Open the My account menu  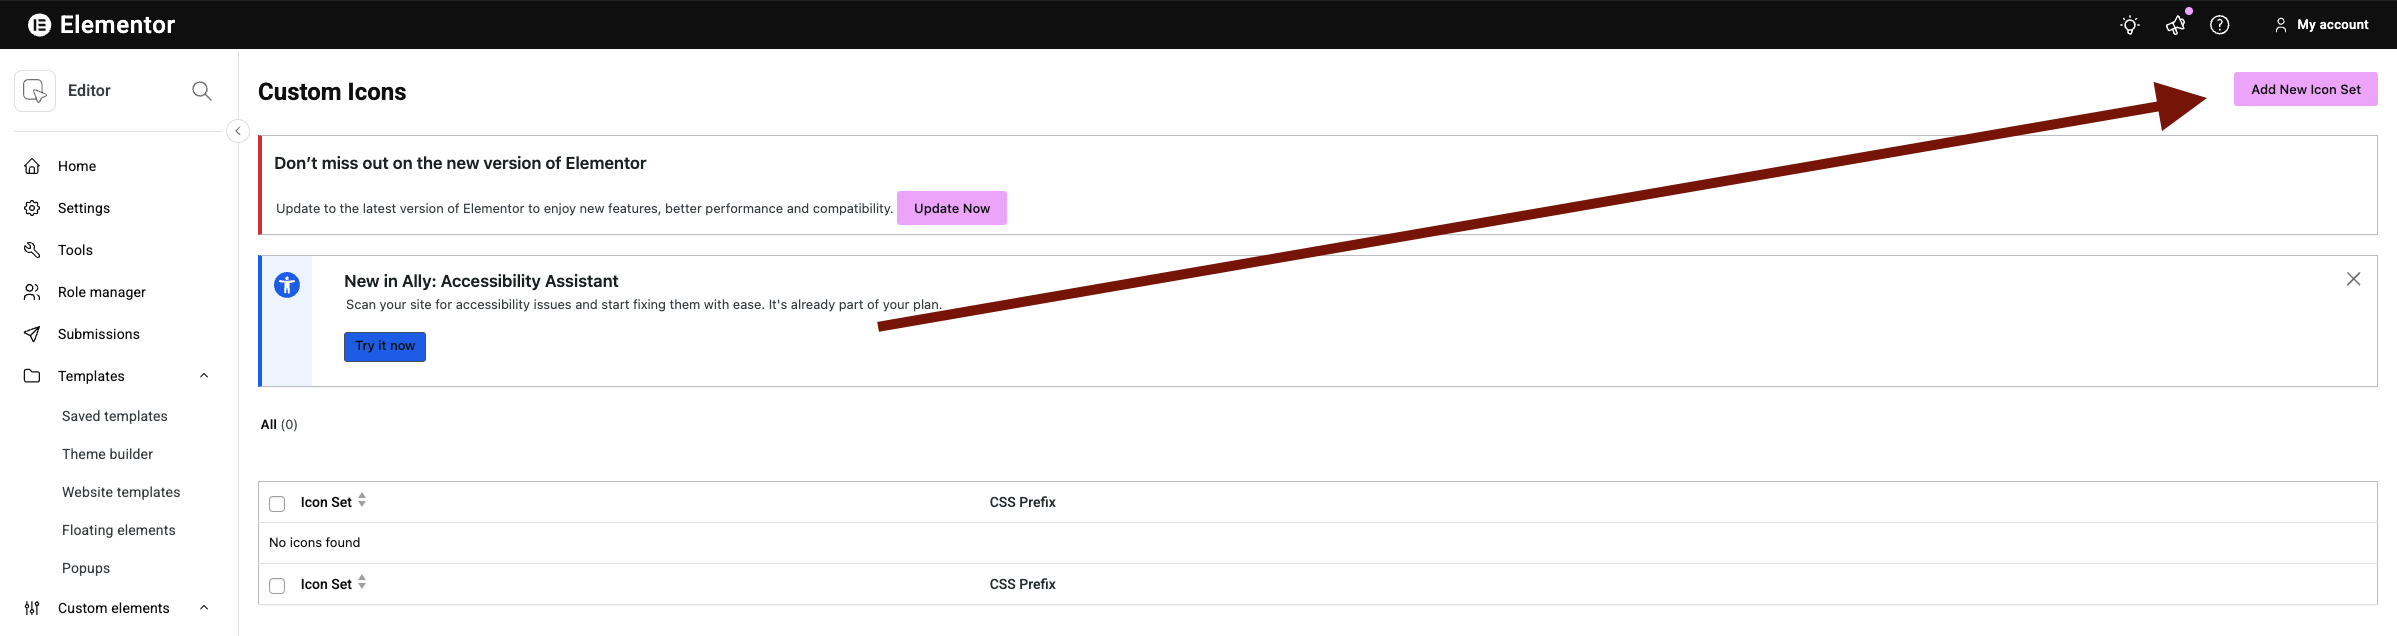pos(2321,25)
